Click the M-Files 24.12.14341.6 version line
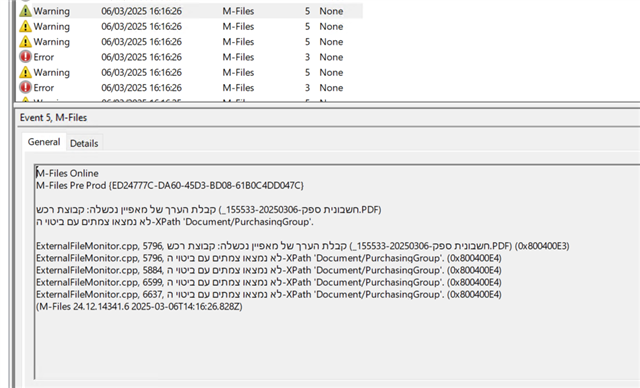Image resolution: width=640 pixels, height=388 pixels. [x=139, y=306]
